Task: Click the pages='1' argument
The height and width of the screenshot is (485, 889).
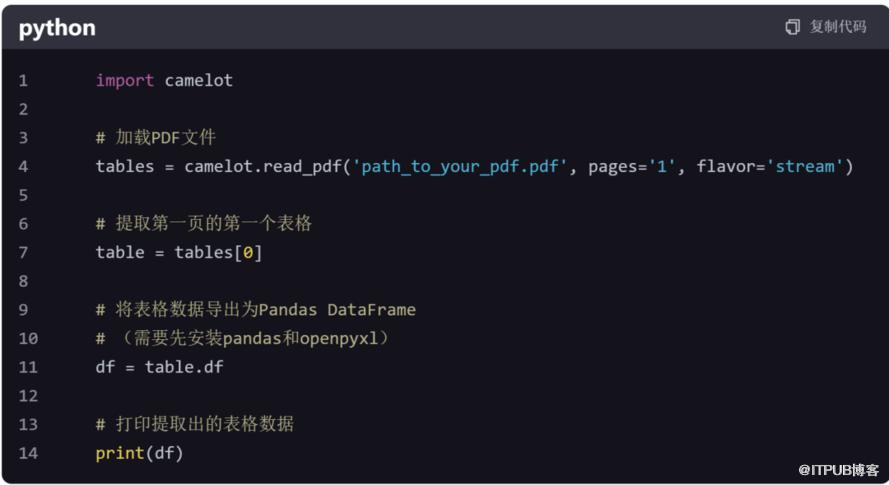Action: coord(632,166)
